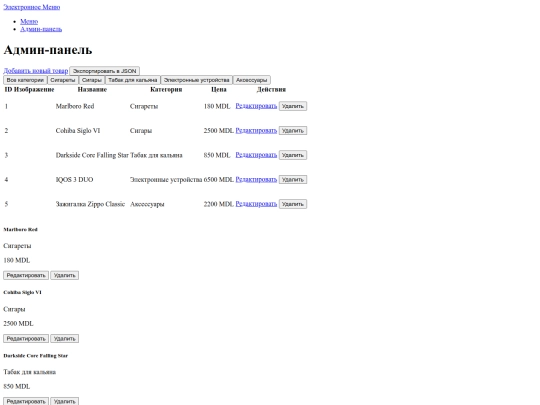540x405 pixels.
Task: Click the Darkside Core Falling Star card title
Action: click(x=35, y=355)
